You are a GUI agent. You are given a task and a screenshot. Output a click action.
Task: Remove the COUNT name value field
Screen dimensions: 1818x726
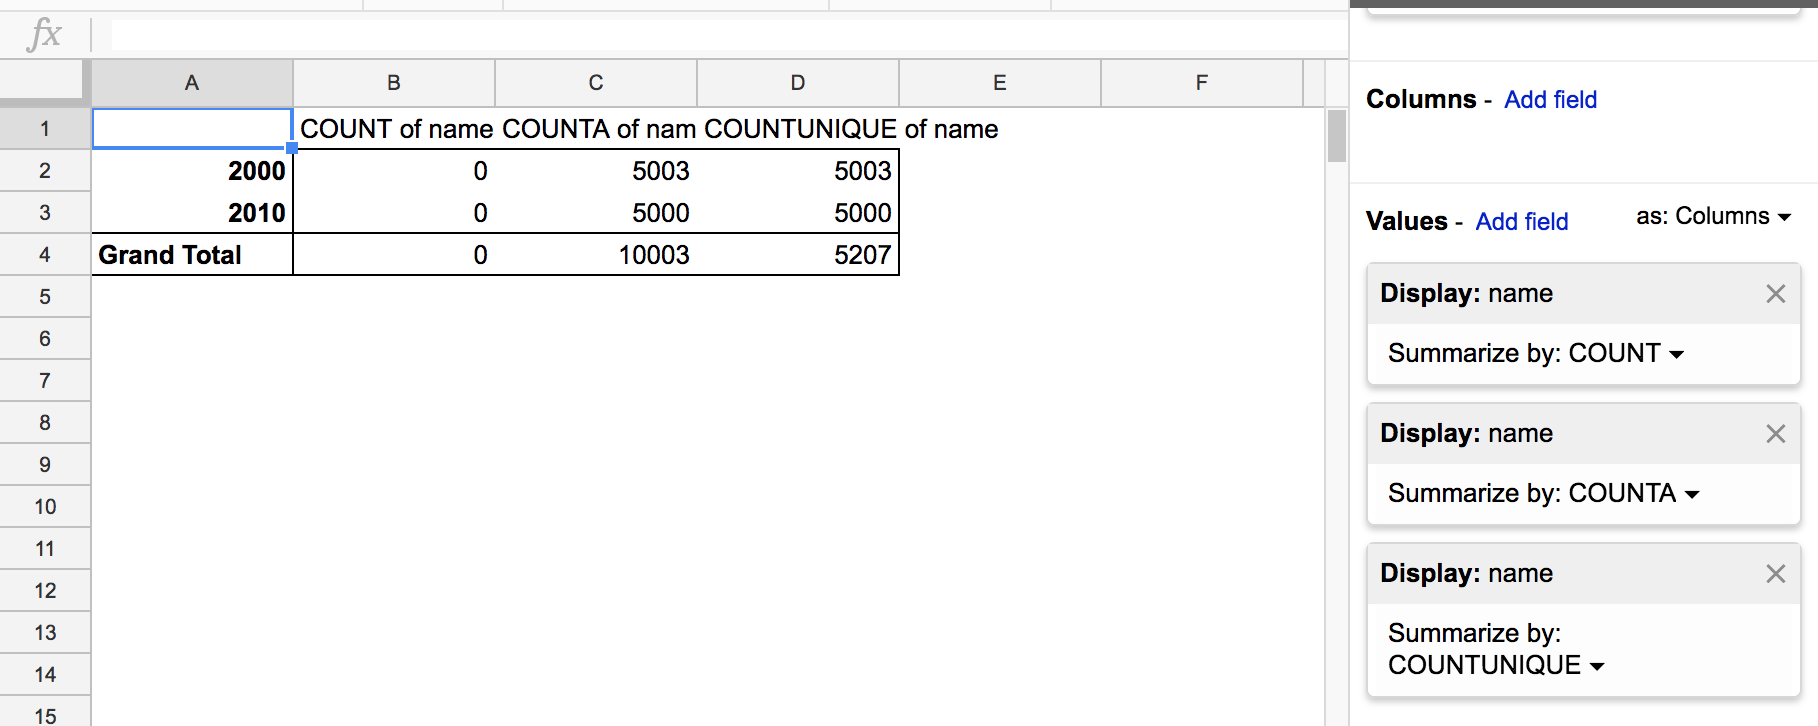1775,293
